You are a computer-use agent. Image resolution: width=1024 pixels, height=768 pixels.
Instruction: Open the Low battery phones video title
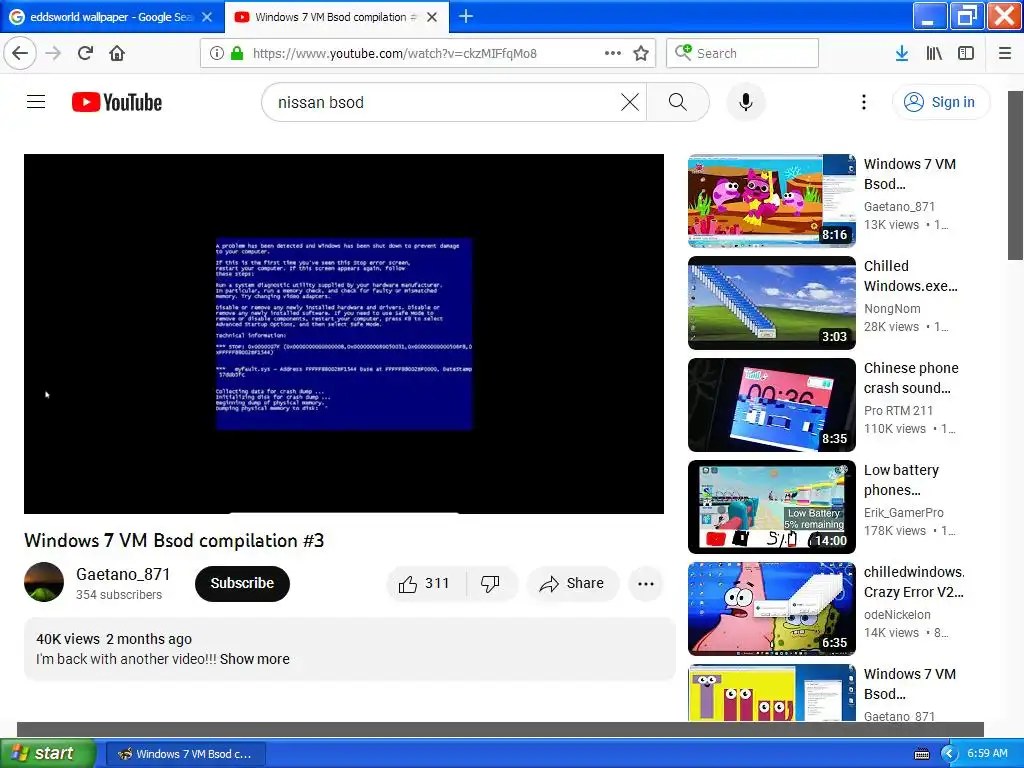pos(901,479)
